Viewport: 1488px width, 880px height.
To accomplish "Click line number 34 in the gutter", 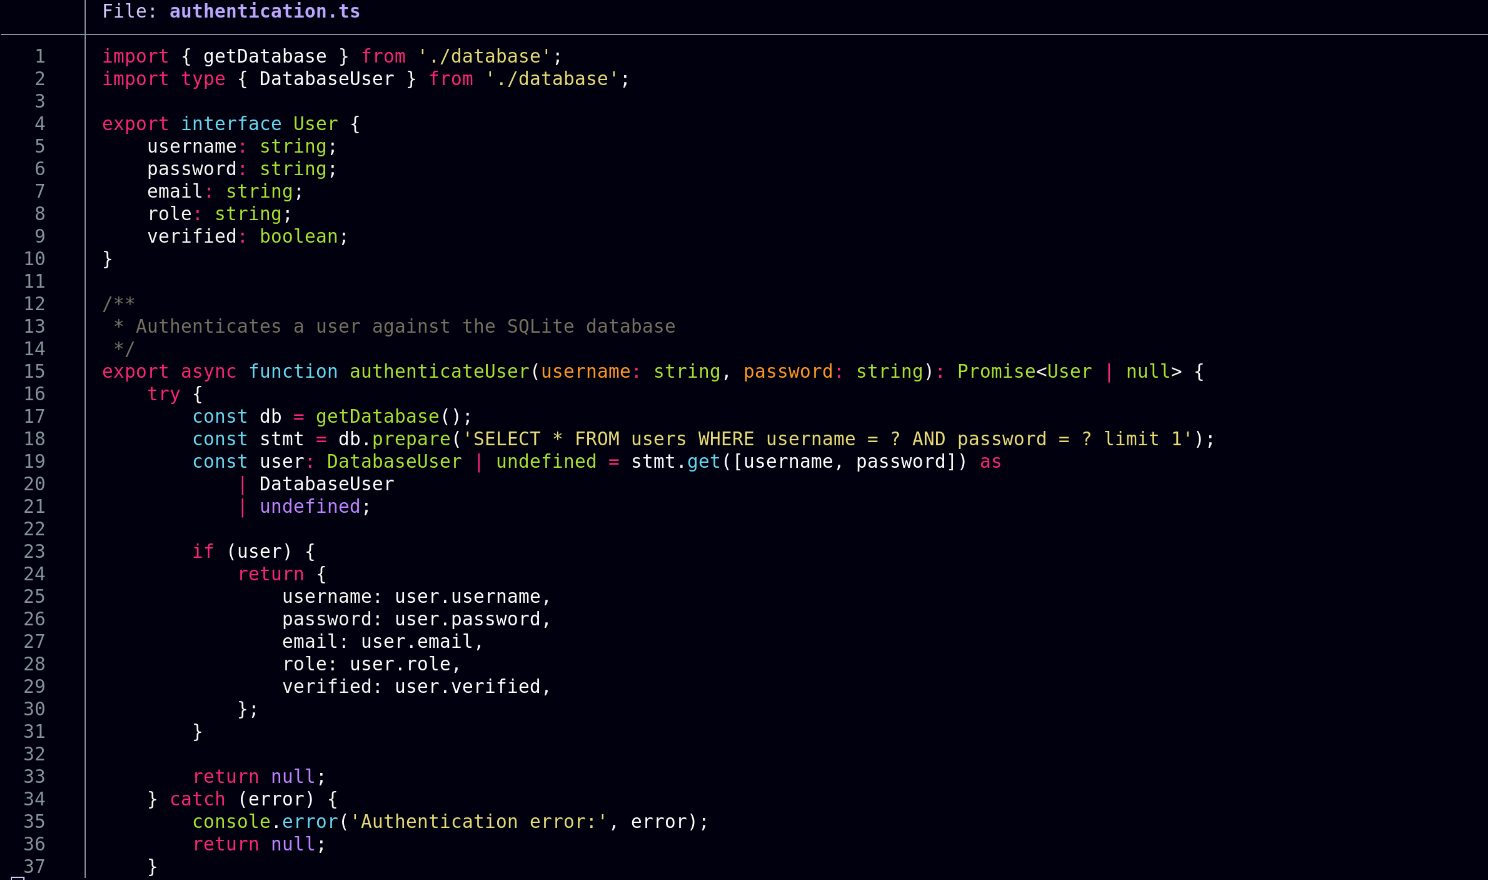I will [x=34, y=799].
